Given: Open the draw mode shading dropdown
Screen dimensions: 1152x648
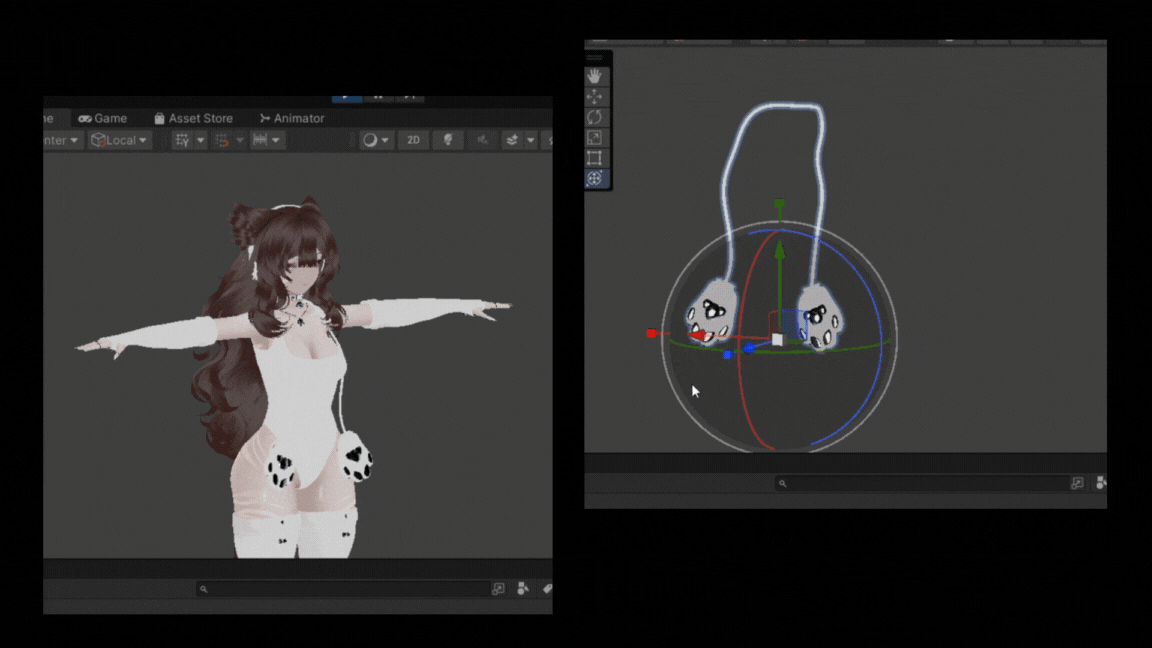Looking at the screenshot, I should tap(376, 140).
